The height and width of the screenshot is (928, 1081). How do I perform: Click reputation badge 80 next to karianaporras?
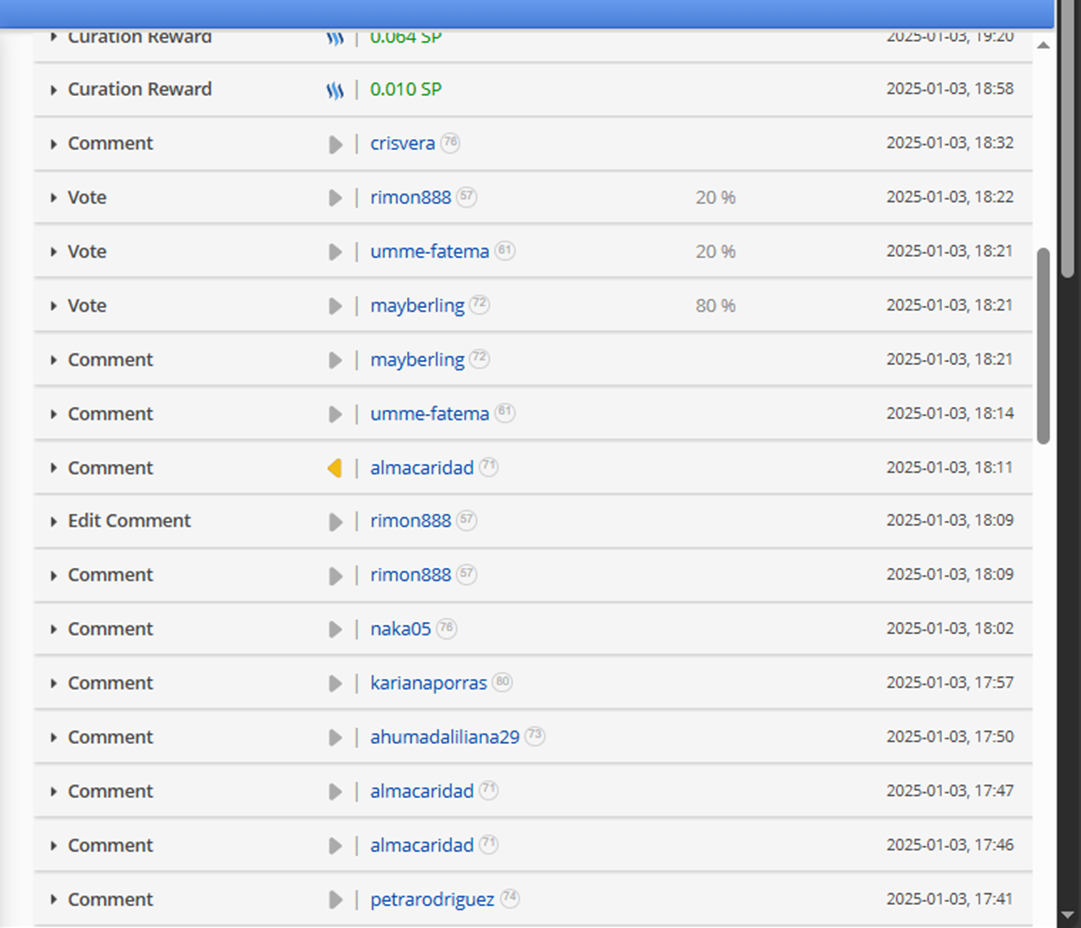pyautogui.click(x=503, y=683)
